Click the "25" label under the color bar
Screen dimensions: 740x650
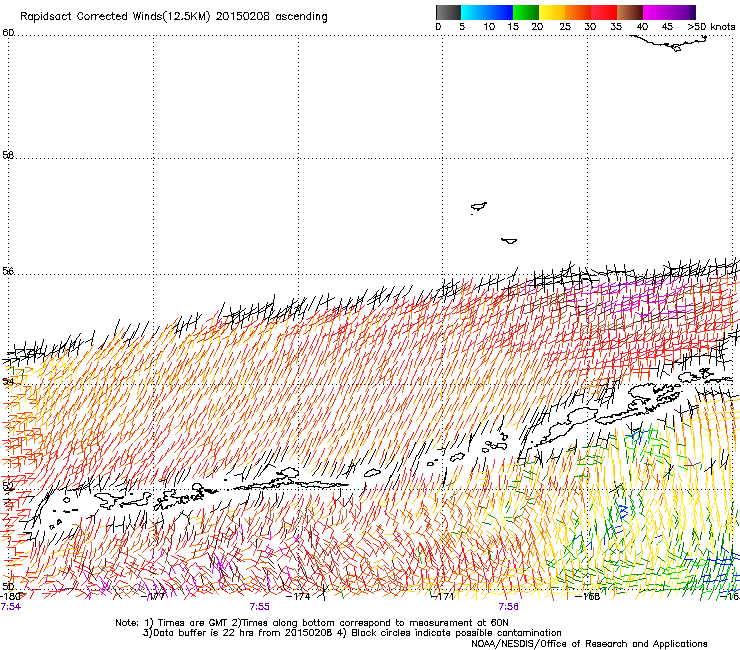pos(565,27)
